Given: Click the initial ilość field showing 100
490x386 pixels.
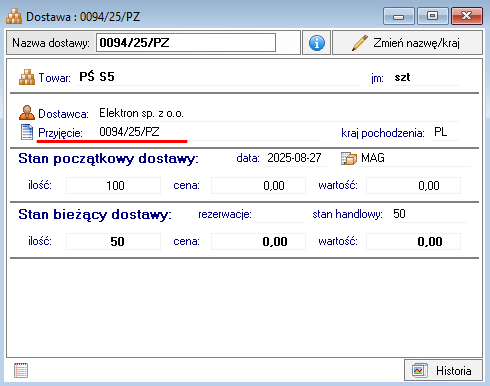Looking at the screenshot, I should pos(113,185).
